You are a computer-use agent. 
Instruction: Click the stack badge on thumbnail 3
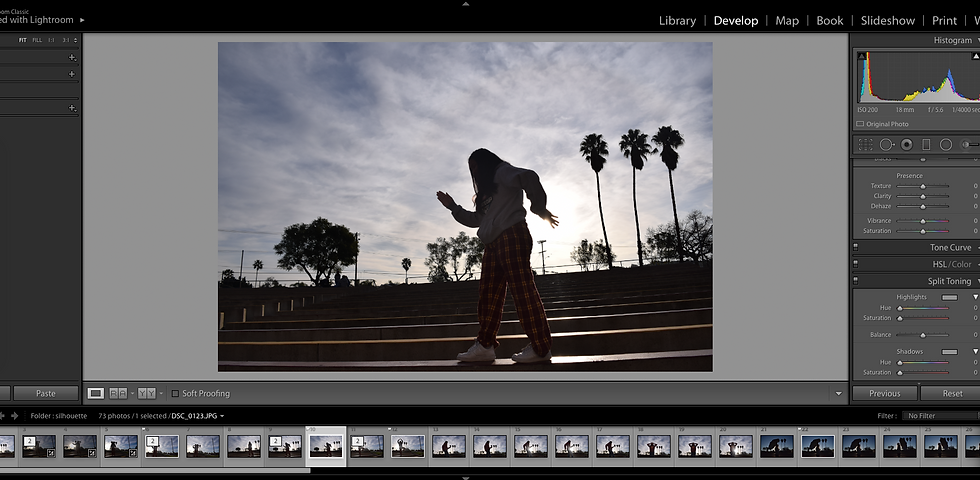(x=29, y=441)
